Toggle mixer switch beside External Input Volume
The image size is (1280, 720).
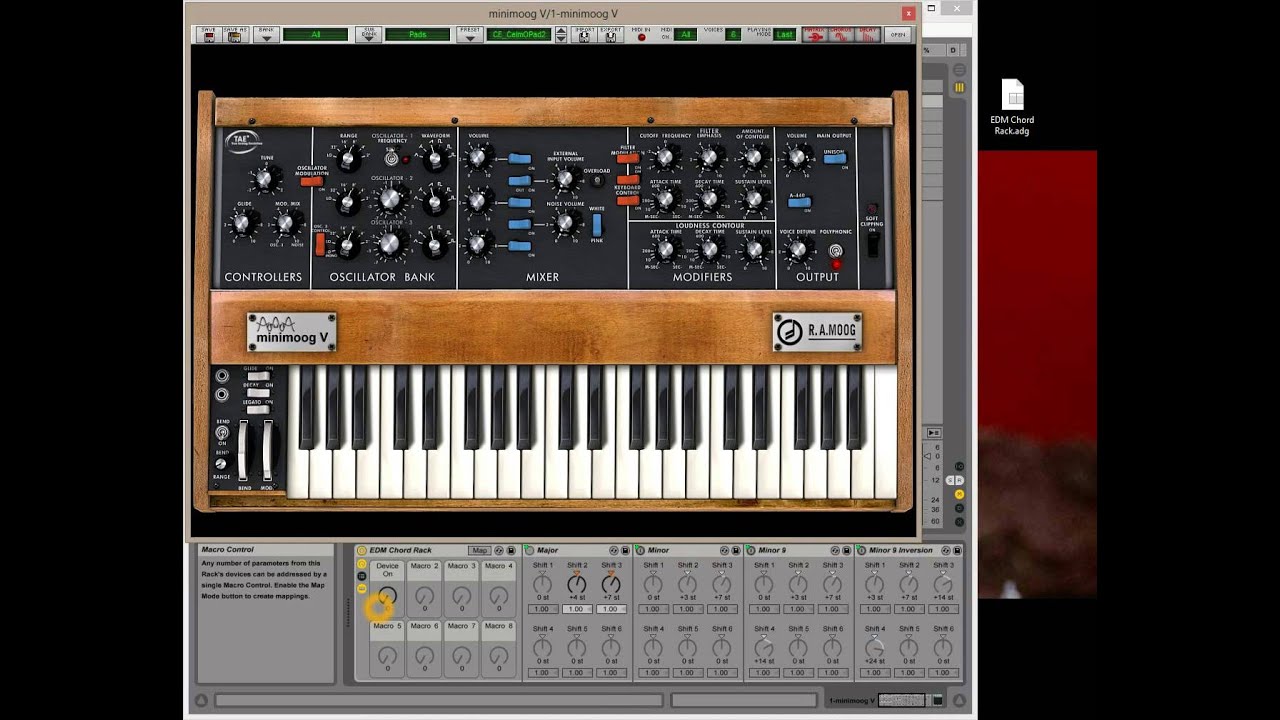click(519, 181)
